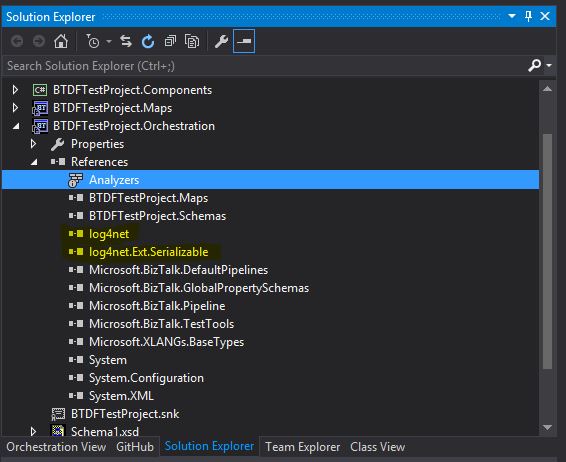This screenshot has height=462, width=566.
Task: Expand BTDFTestProject.Components project node
Action: pos(15,90)
